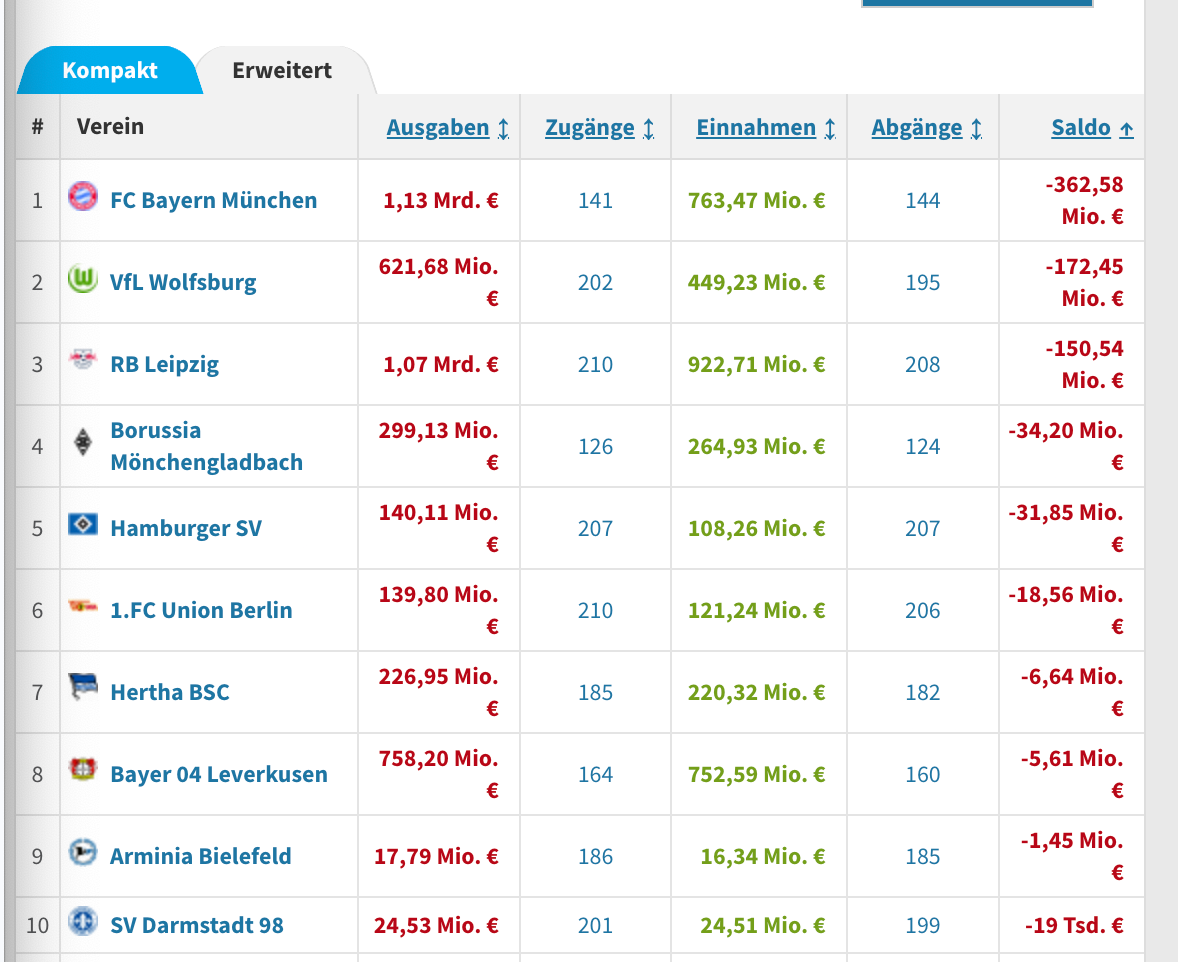The height and width of the screenshot is (962, 1178).
Task: Open the VfL Wolfsburg club link
Action: tap(183, 283)
